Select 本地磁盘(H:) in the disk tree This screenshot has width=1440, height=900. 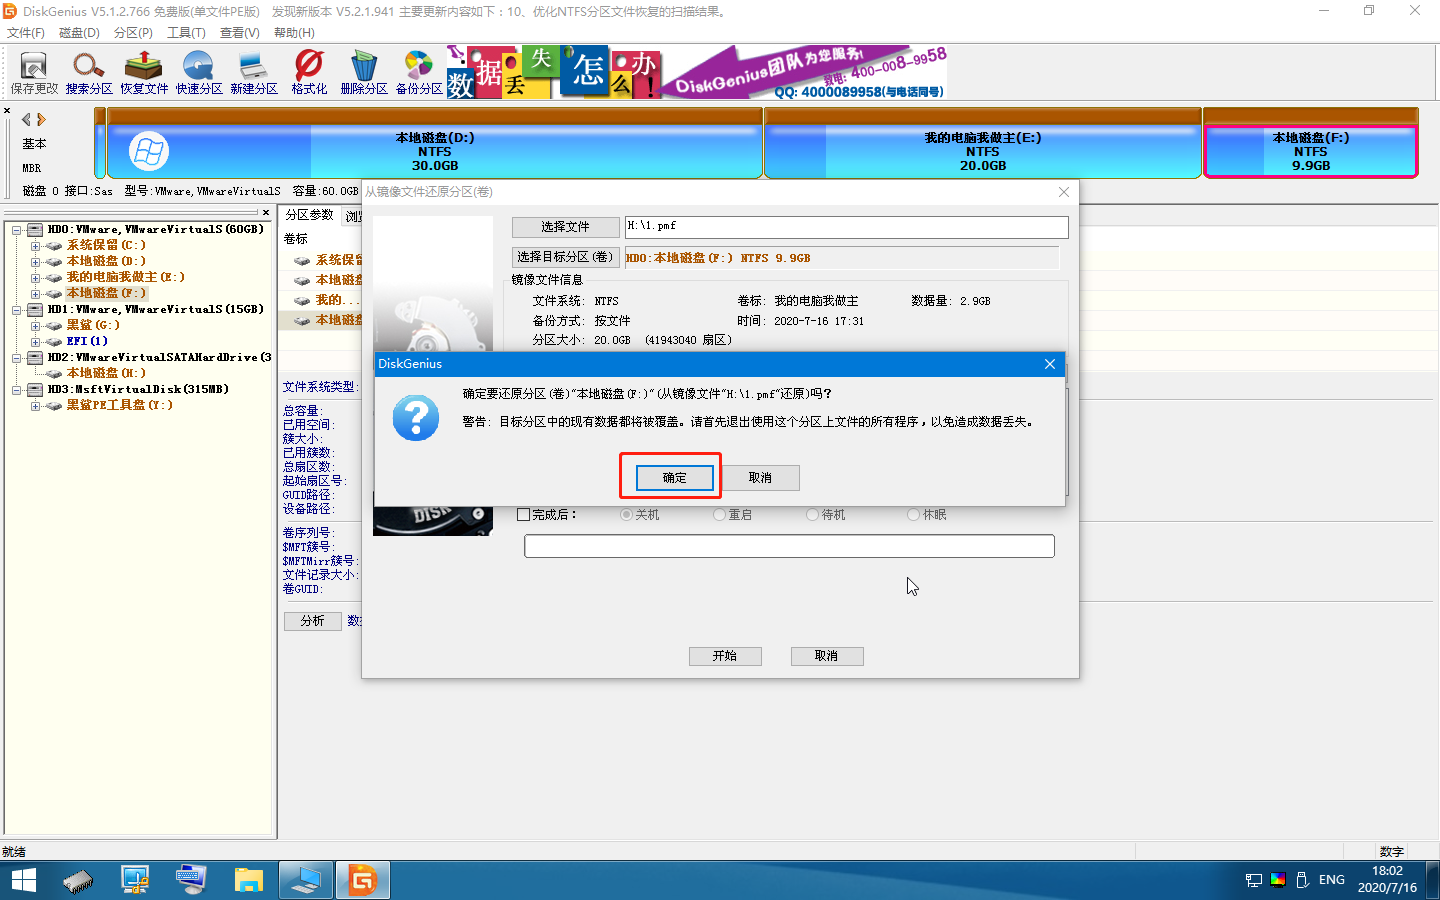[106, 373]
